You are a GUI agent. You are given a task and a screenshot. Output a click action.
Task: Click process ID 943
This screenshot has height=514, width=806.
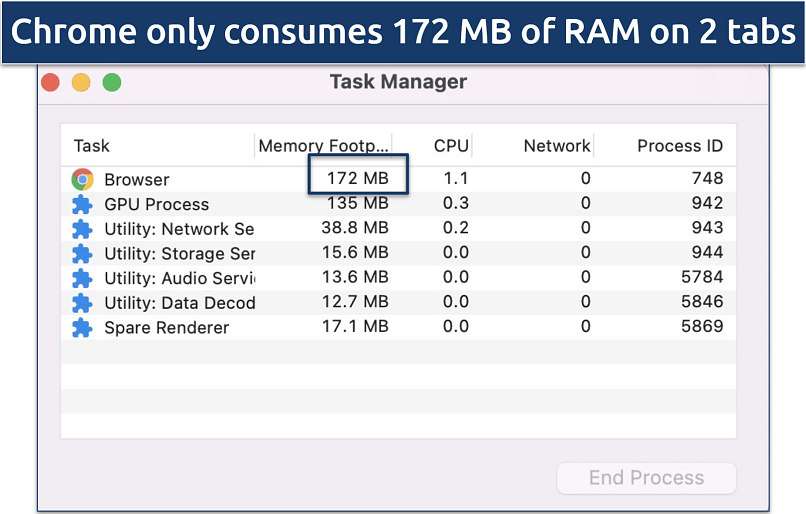coord(707,228)
